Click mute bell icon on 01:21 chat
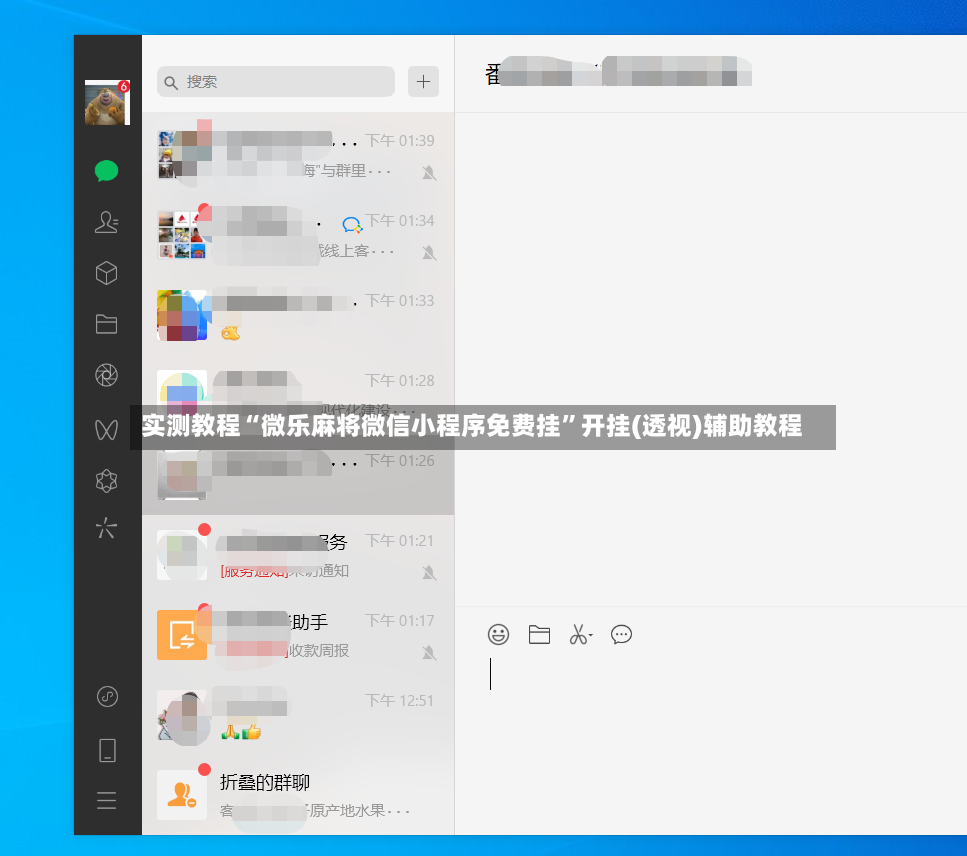Image resolution: width=967 pixels, height=856 pixels. [429, 573]
